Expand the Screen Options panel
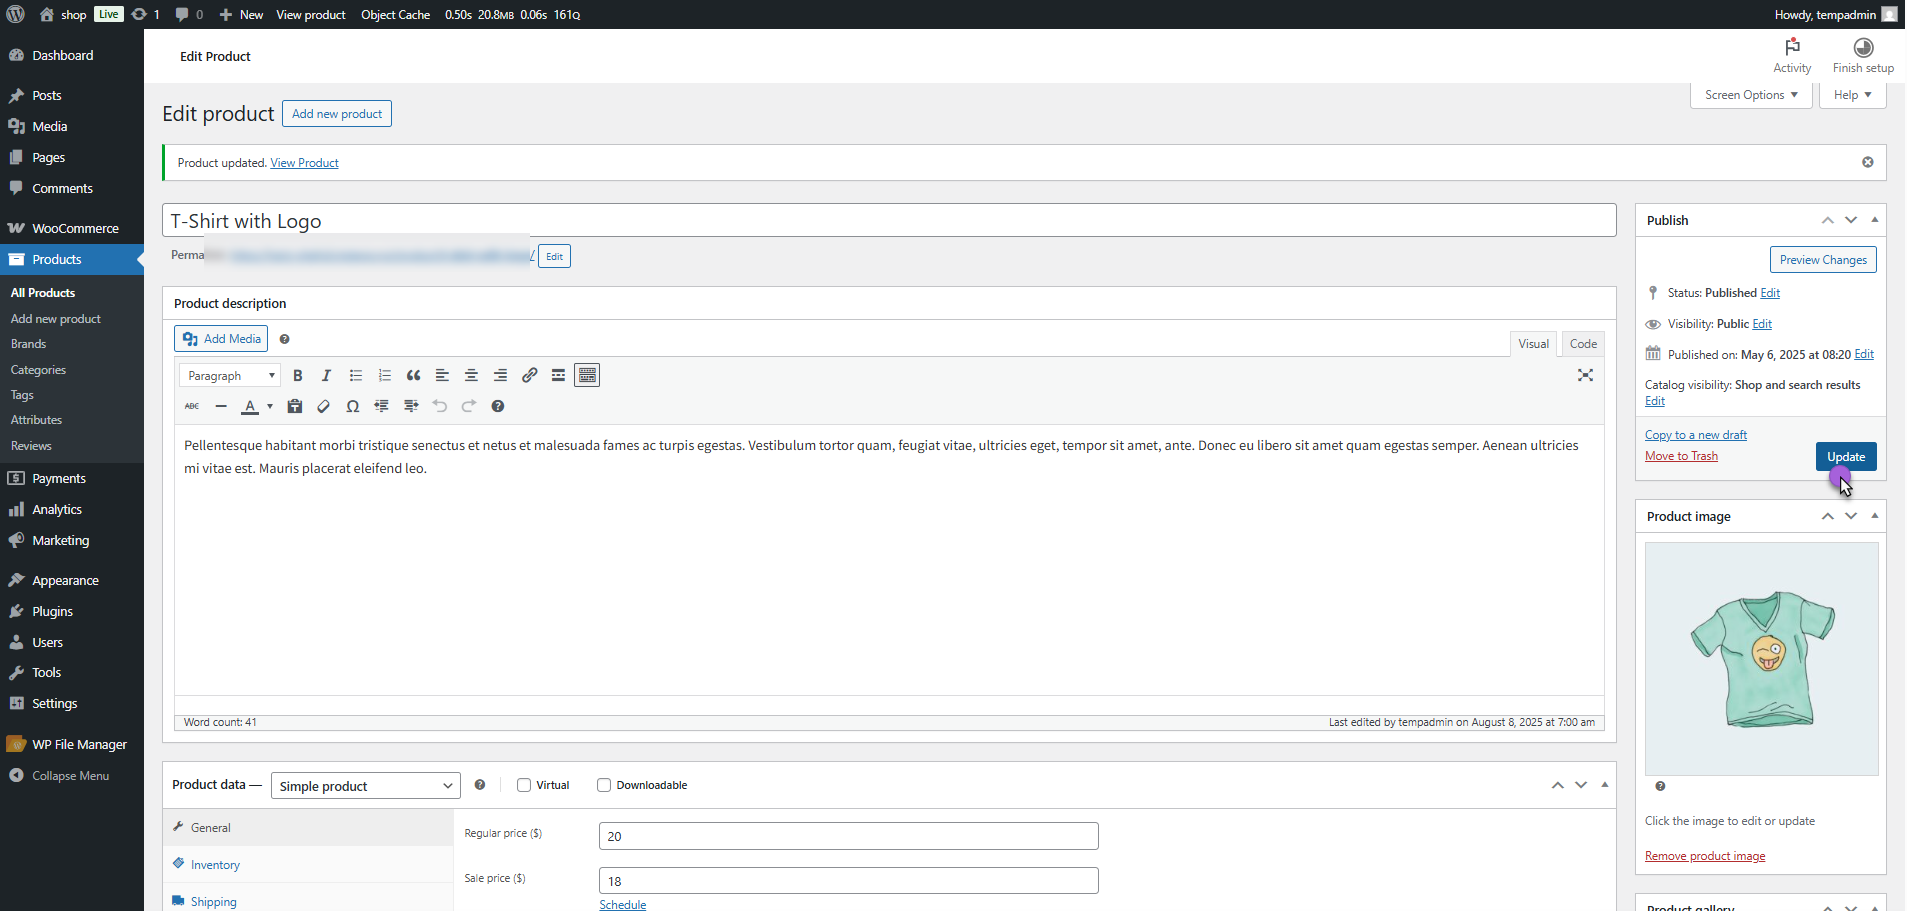The width and height of the screenshot is (1907, 911). [x=1750, y=95]
